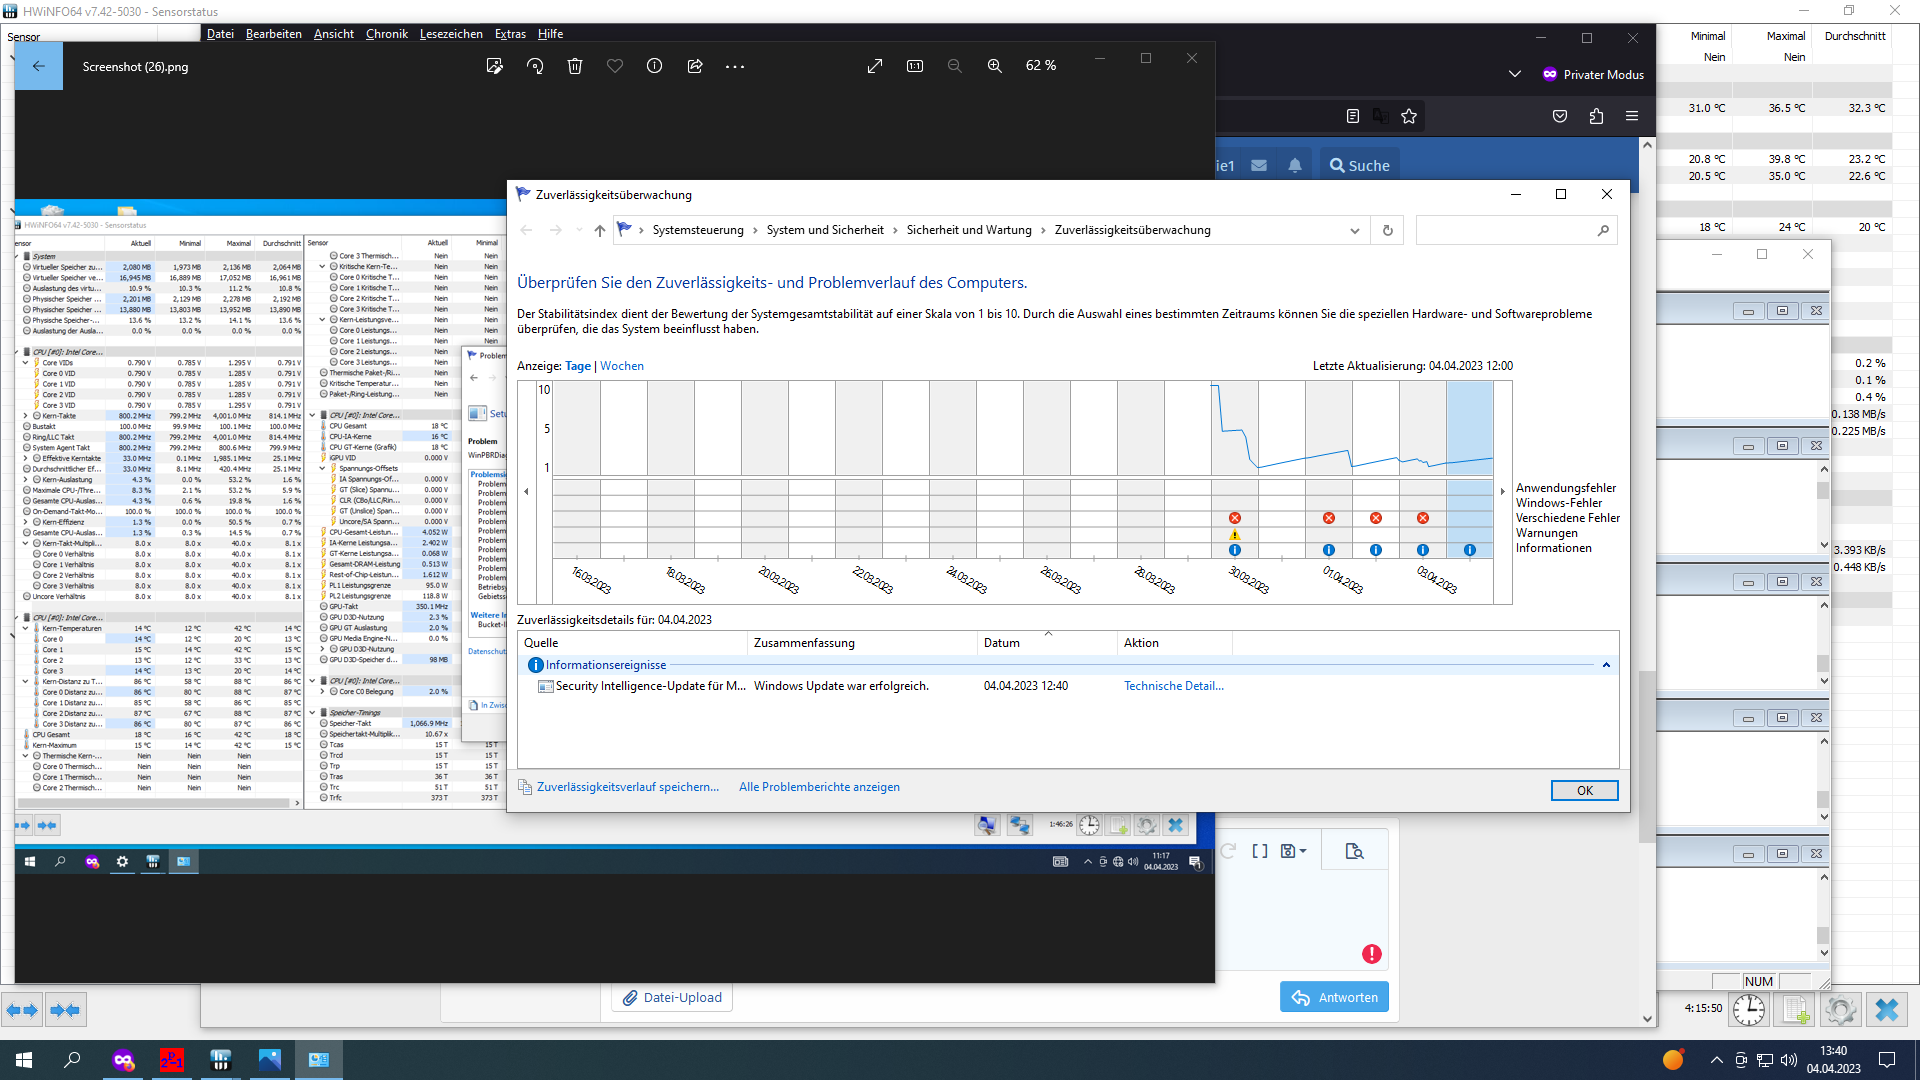
Task: Zoom in on the photo
Action: 995,66
